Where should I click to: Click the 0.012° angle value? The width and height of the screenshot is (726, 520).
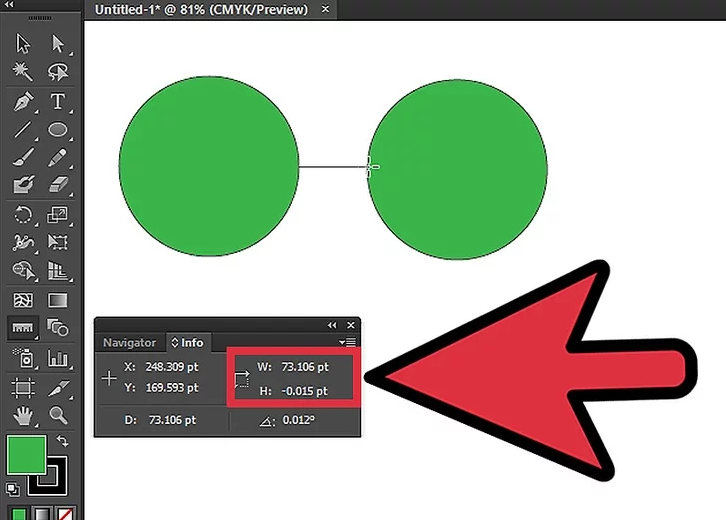299,420
